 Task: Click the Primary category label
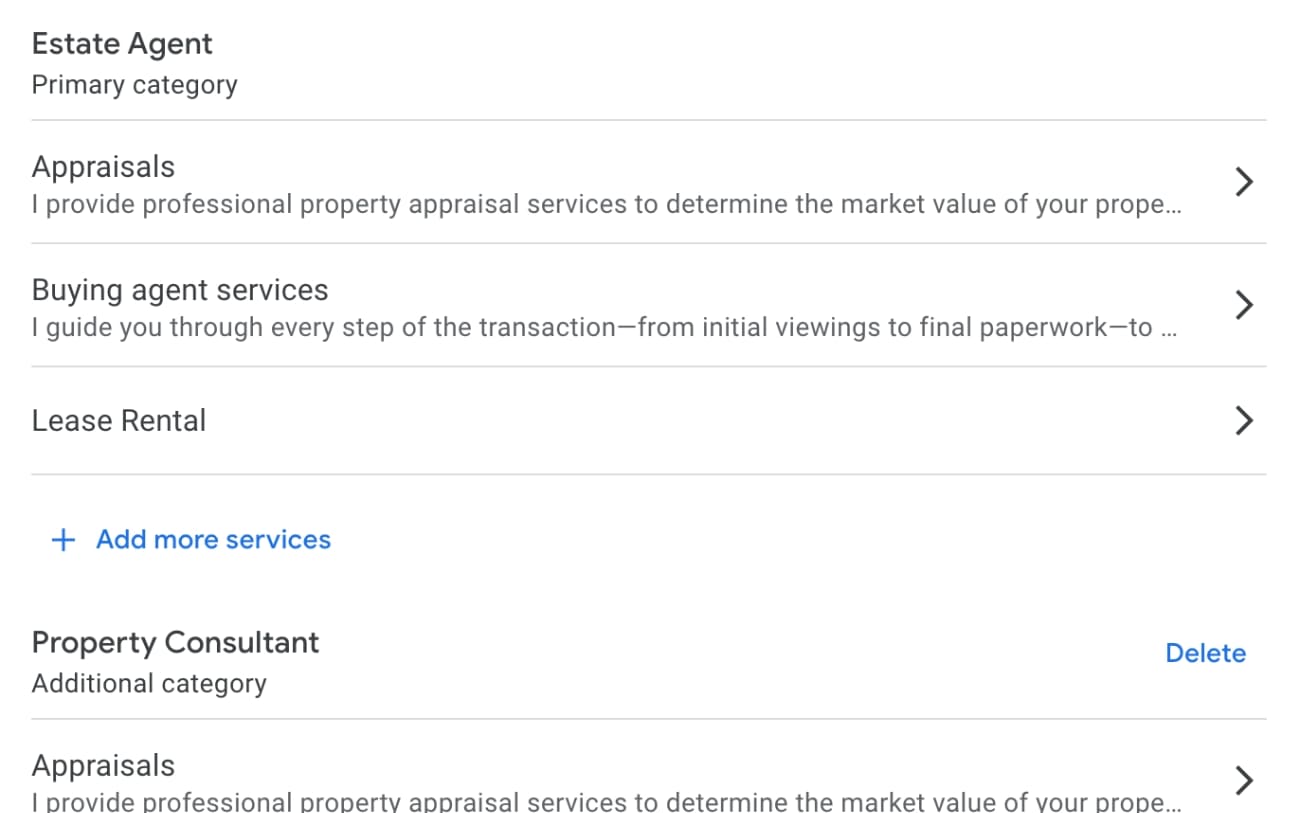point(134,85)
